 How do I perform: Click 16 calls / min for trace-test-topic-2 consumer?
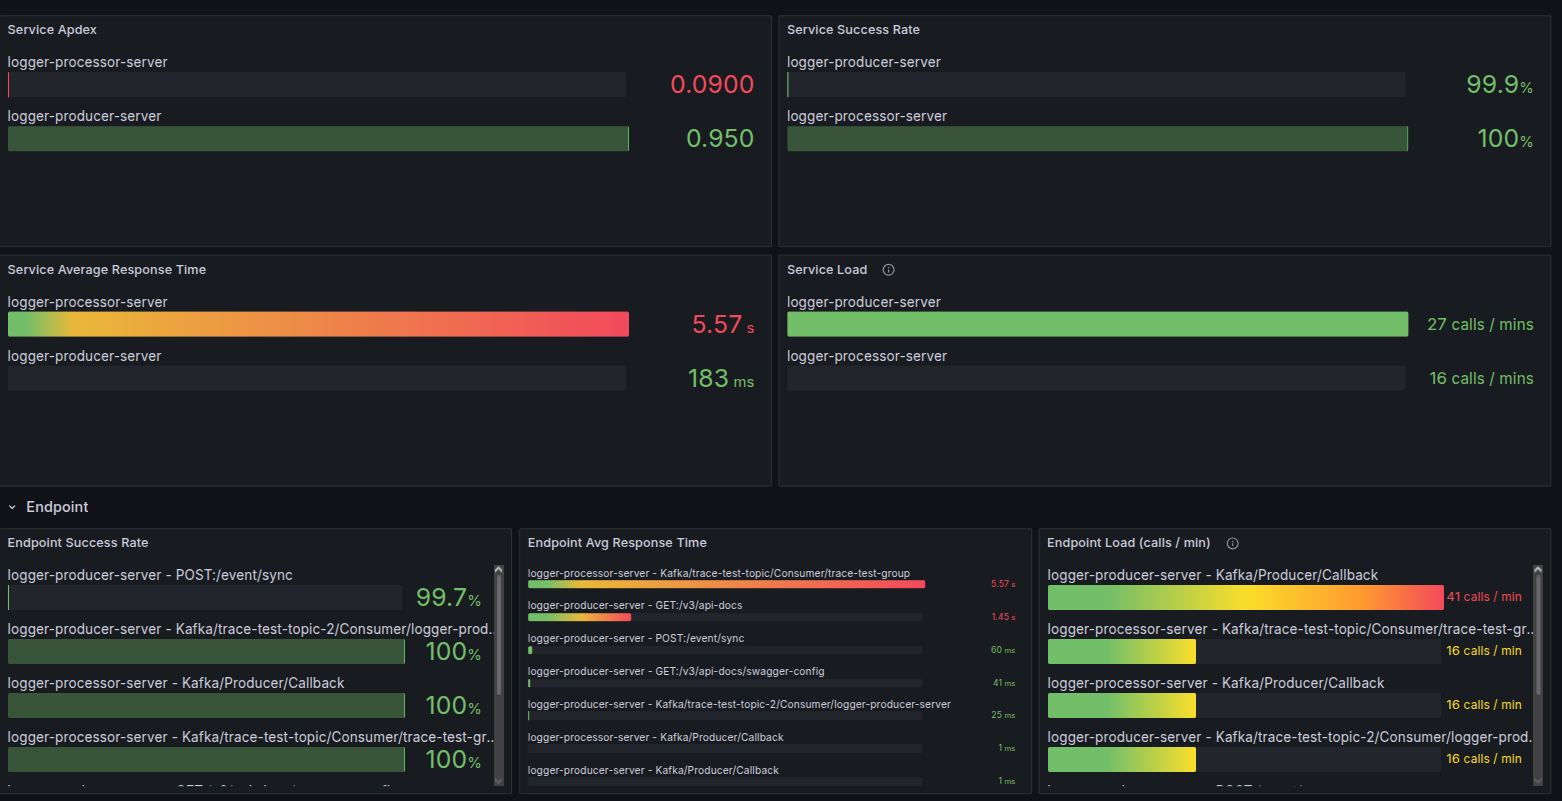[x=1484, y=759]
